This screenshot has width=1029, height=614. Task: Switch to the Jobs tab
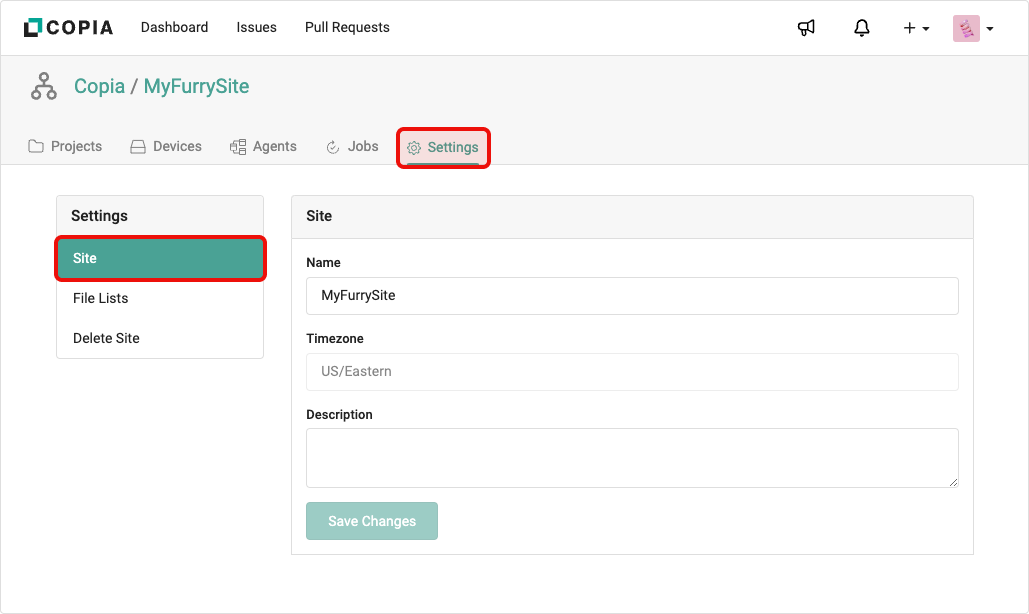click(x=352, y=146)
